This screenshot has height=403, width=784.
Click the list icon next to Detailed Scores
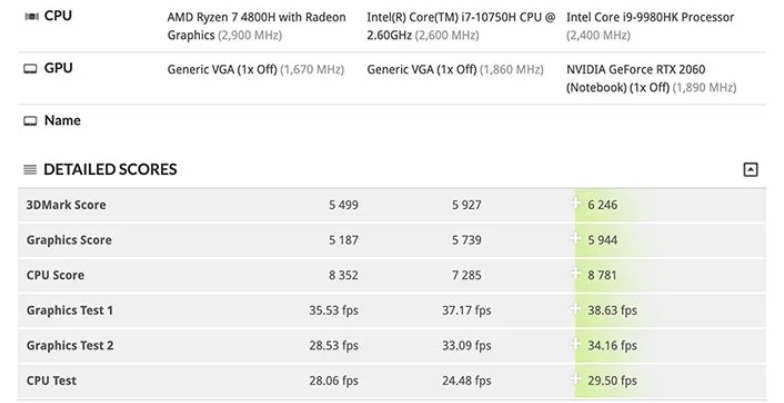pos(30,170)
